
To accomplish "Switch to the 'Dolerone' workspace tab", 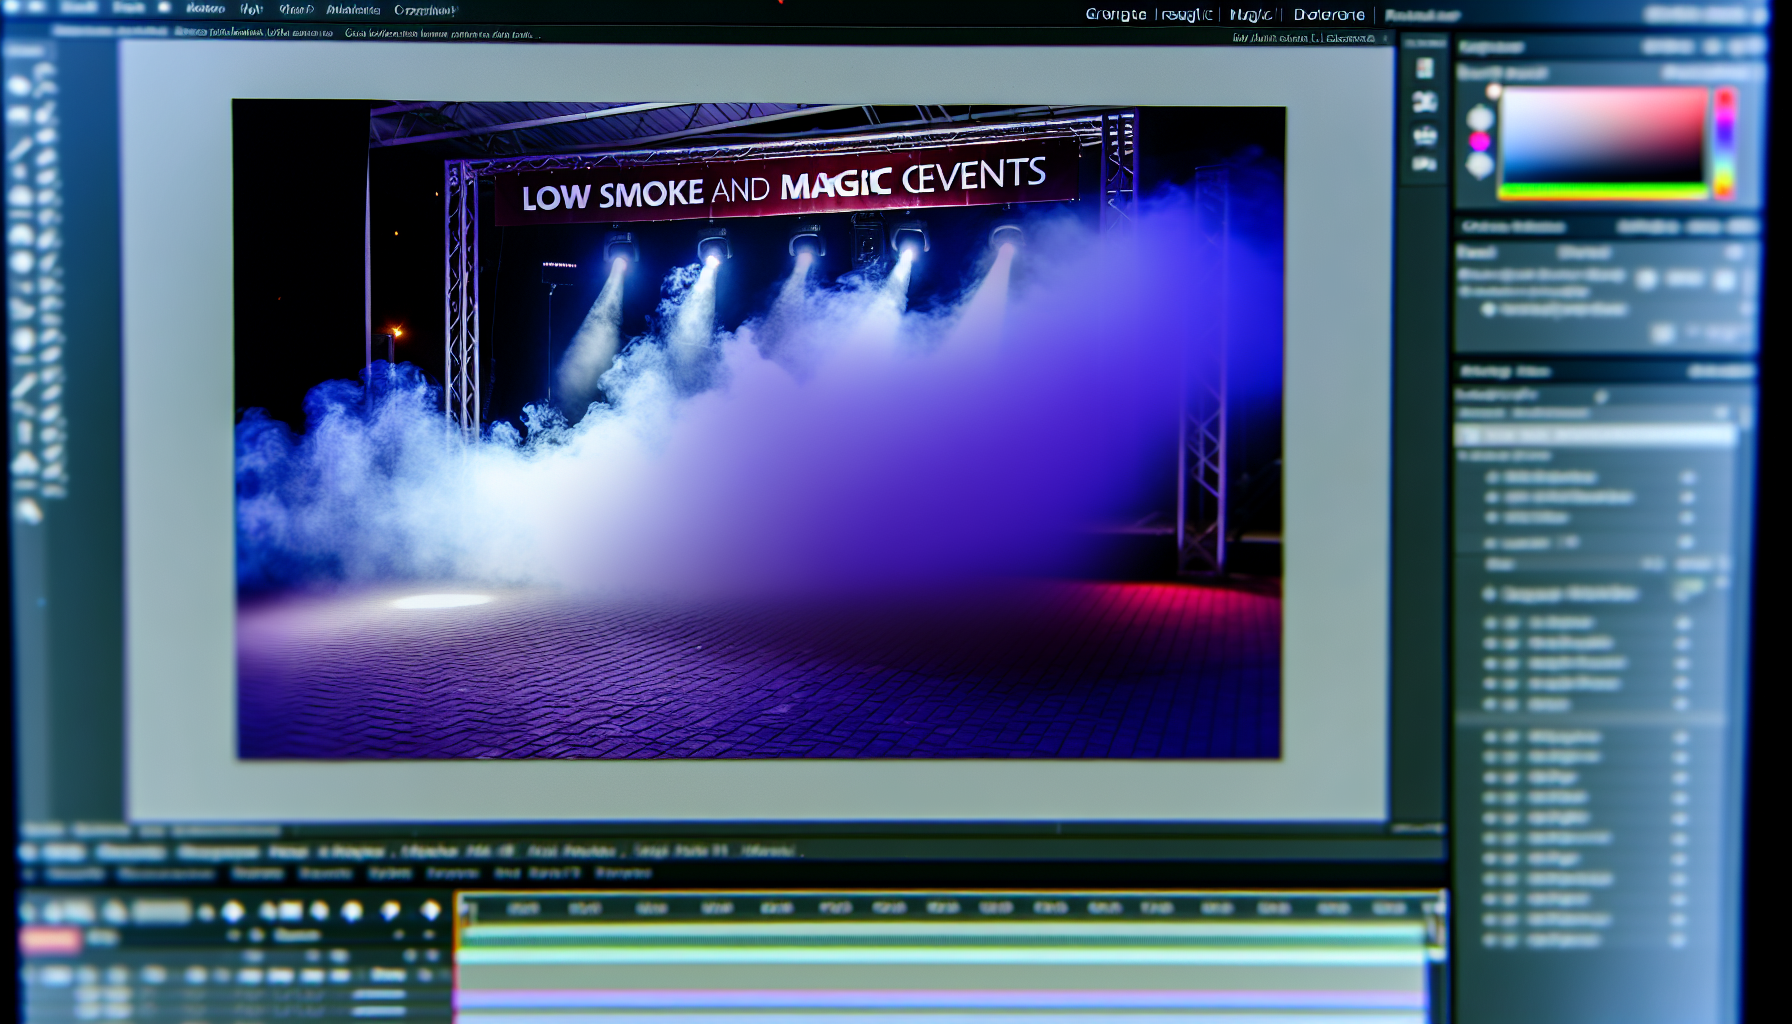I will click(x=1328, y=14).
